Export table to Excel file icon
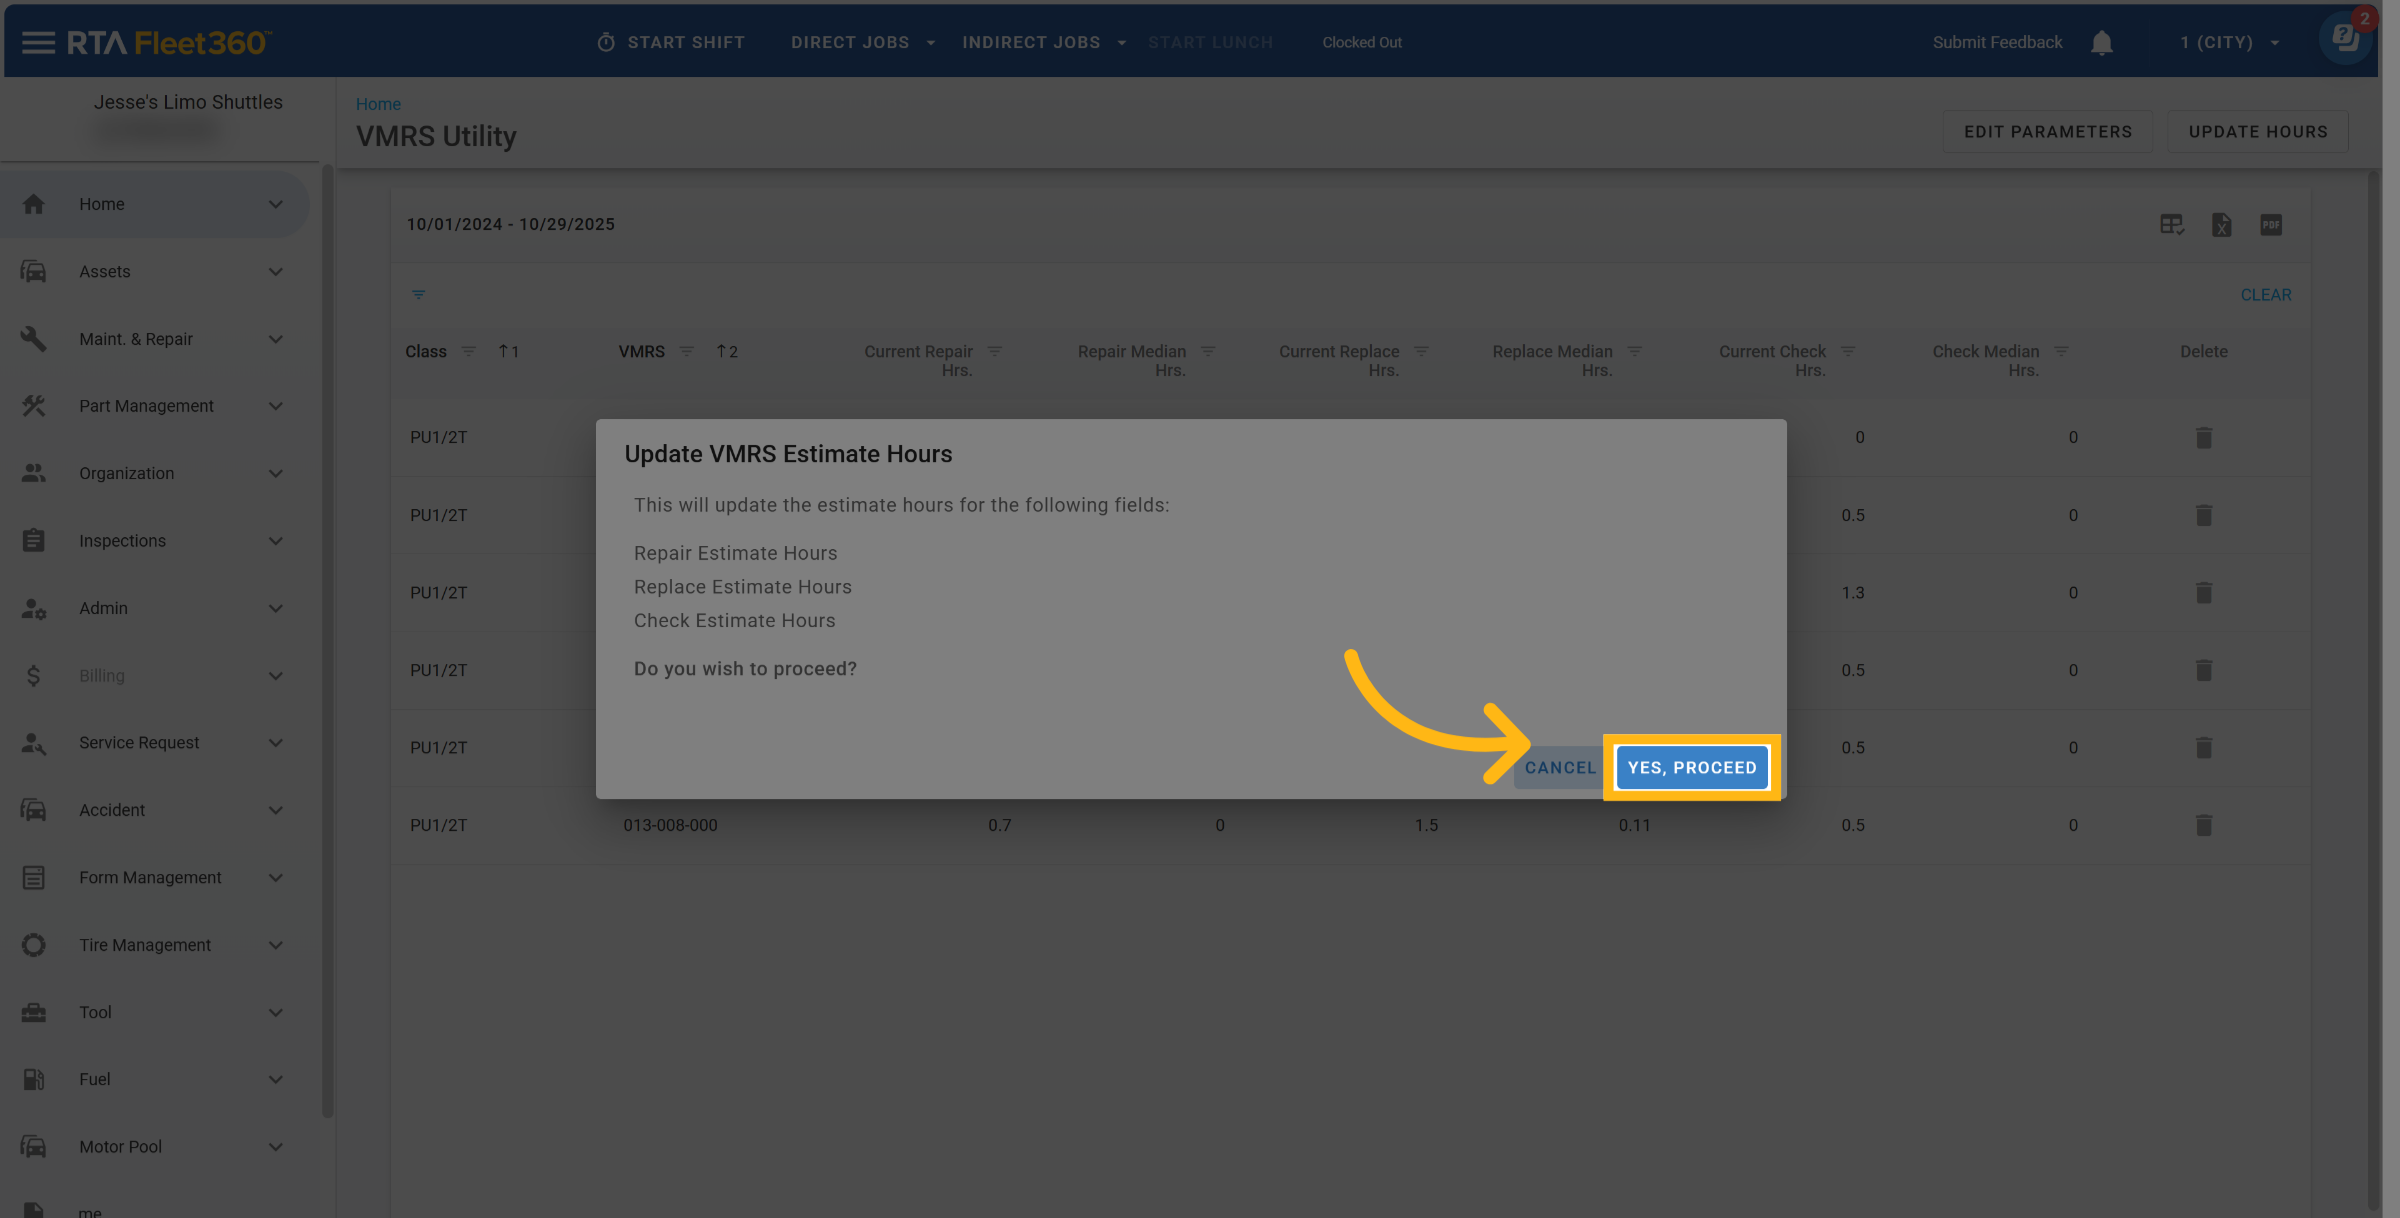 pyautogui.click(x=2221, y=225)
